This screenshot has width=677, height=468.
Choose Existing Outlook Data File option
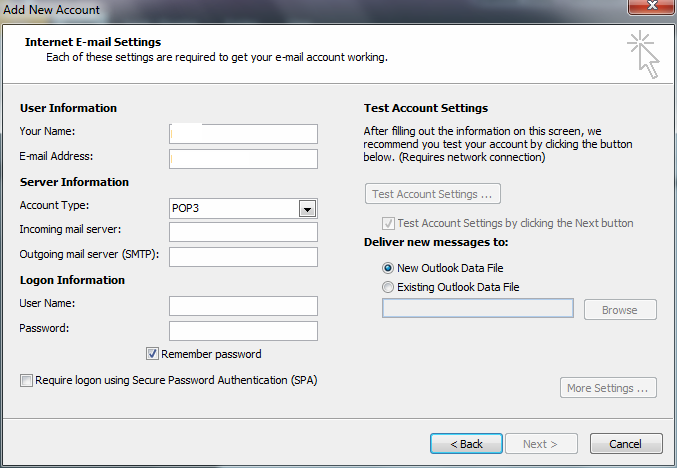[388, 287]
